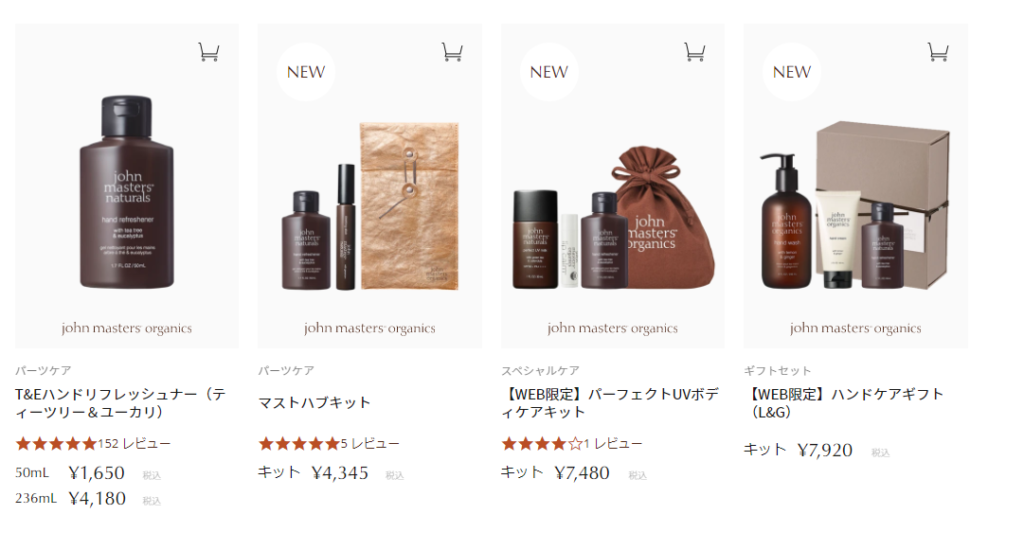1024x550 pixels.
Task: View the hand care gift box image
Action: tap(856, 186)
